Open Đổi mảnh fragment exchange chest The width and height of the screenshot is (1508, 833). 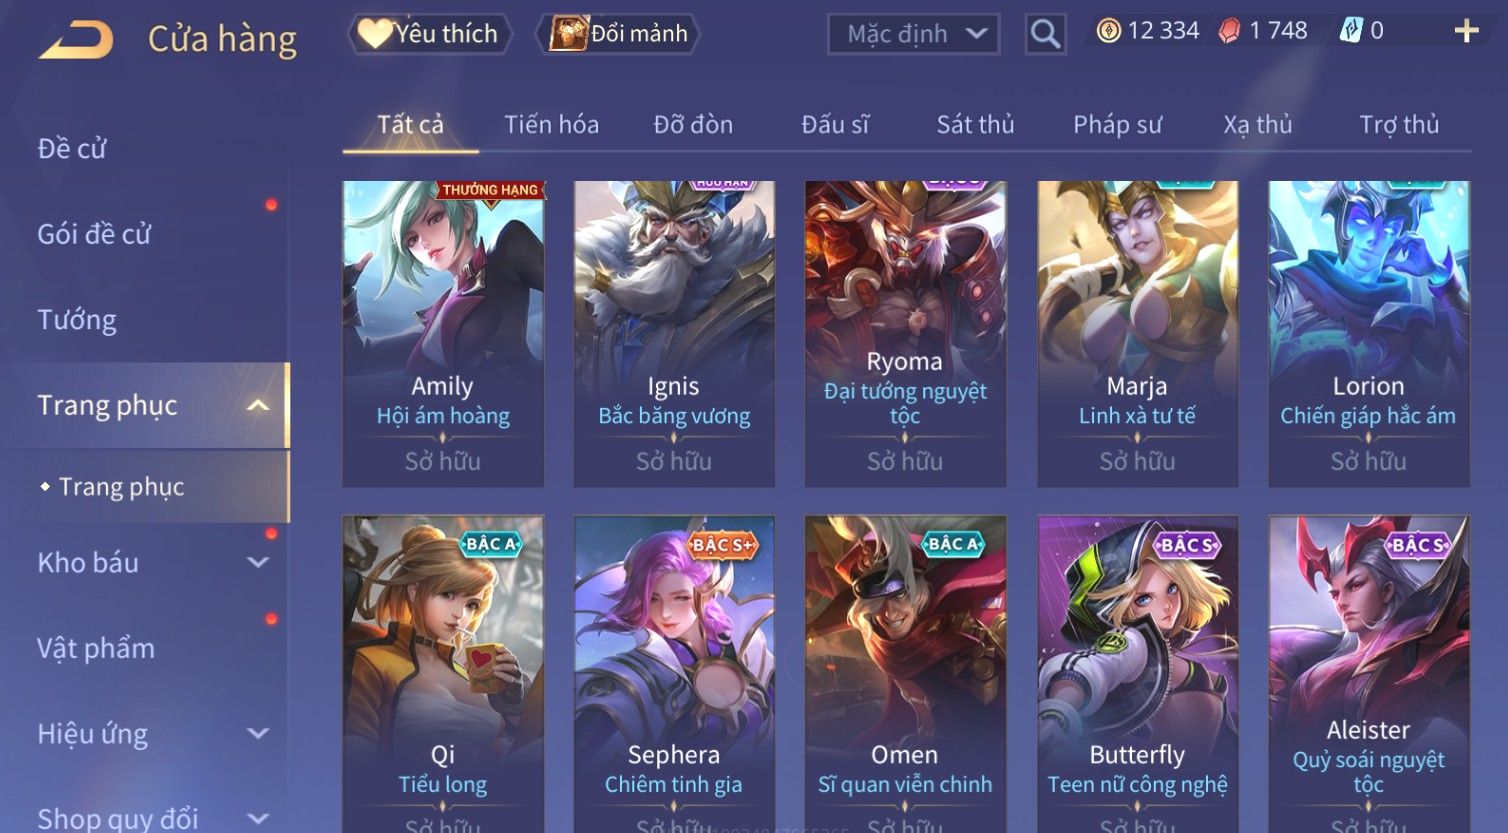coord(618,34)
